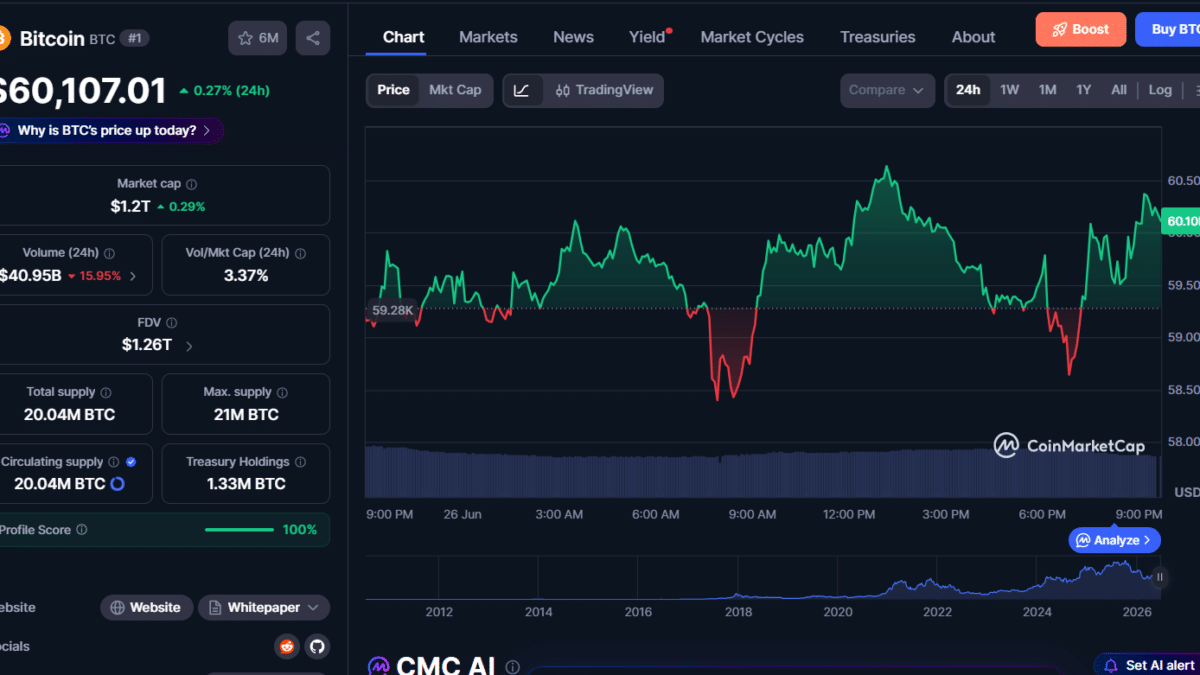Open the Treasury Holdings info icon

coord(300,462)
